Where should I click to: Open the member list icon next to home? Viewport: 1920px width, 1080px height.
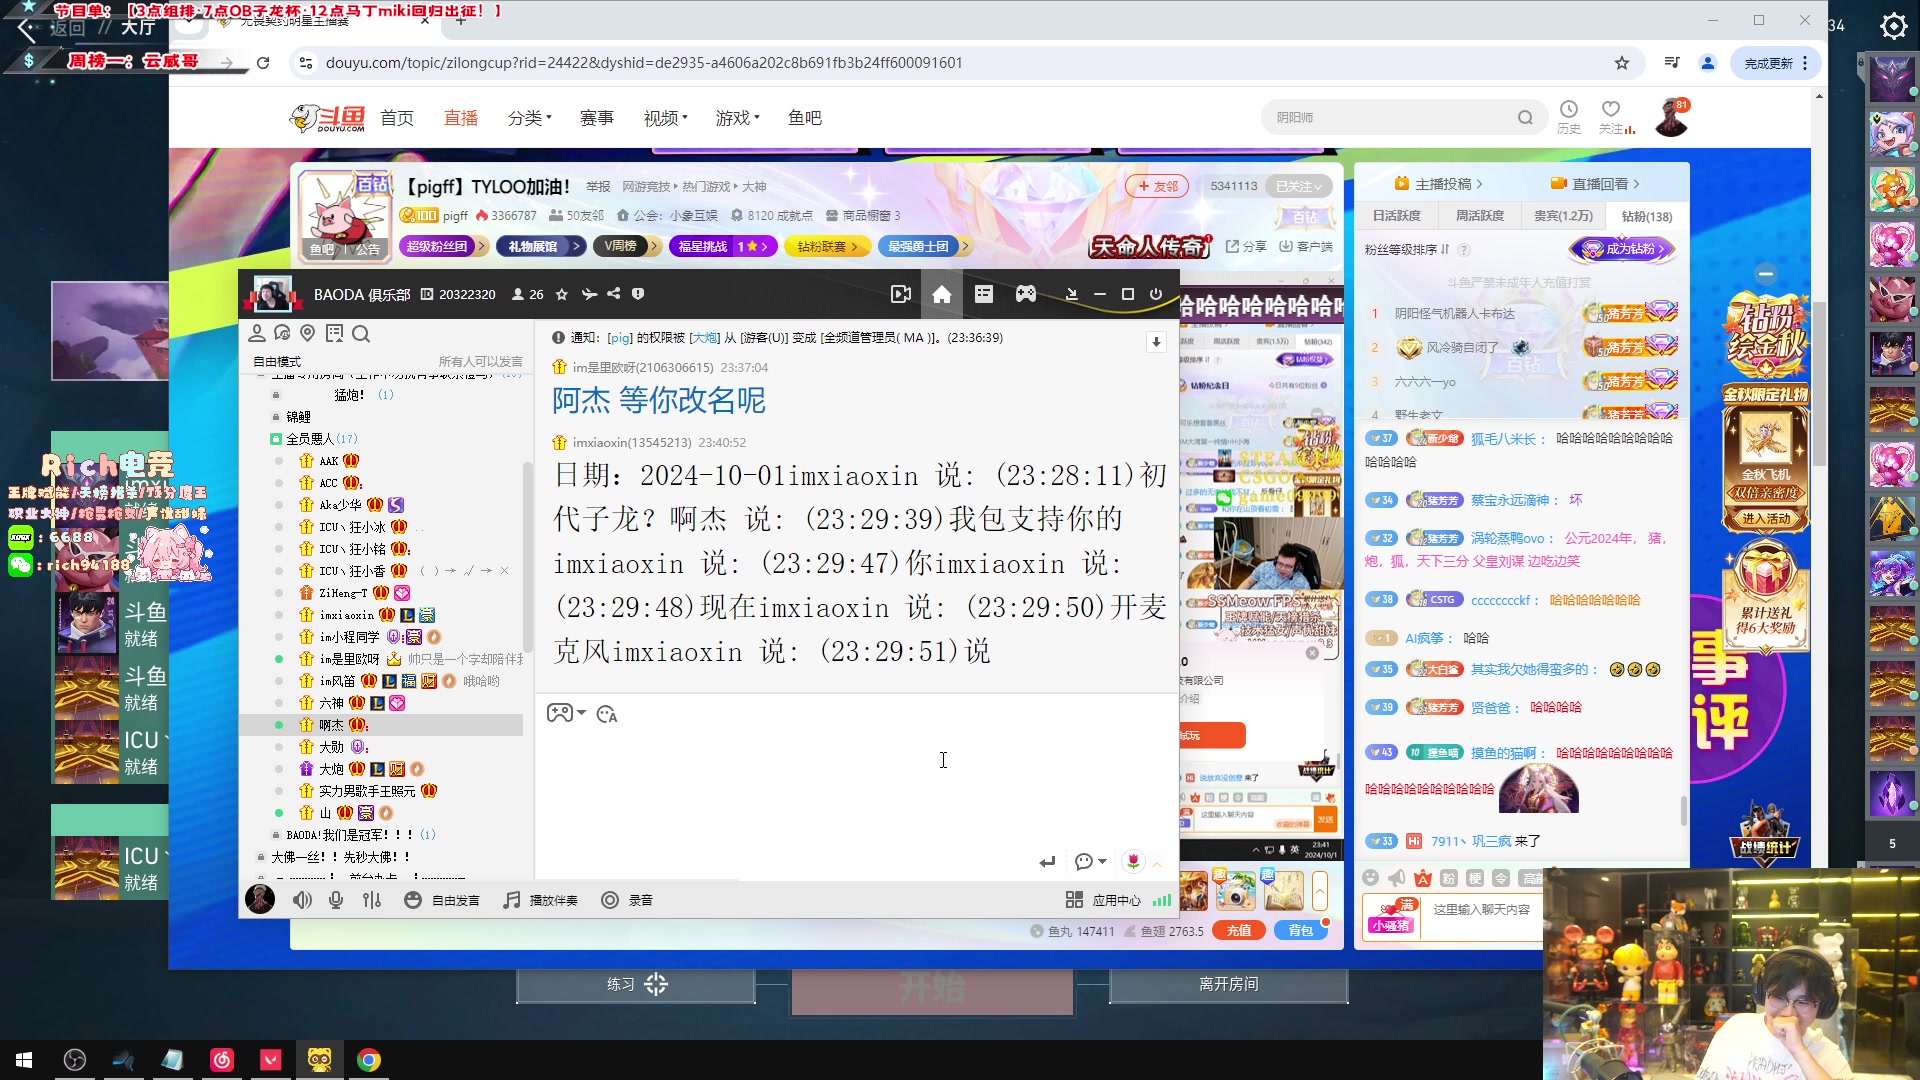click(983, 294)
